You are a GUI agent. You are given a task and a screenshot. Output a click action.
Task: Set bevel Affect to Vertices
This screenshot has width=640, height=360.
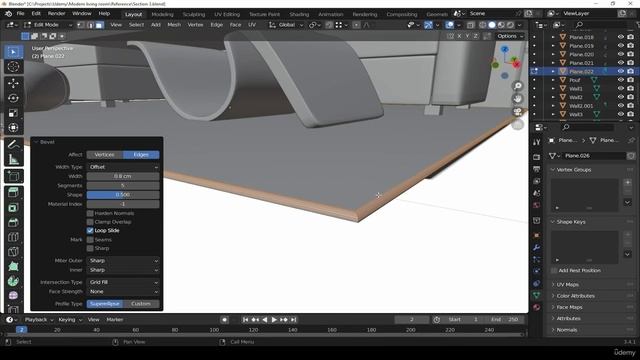(x=104, y=155)
